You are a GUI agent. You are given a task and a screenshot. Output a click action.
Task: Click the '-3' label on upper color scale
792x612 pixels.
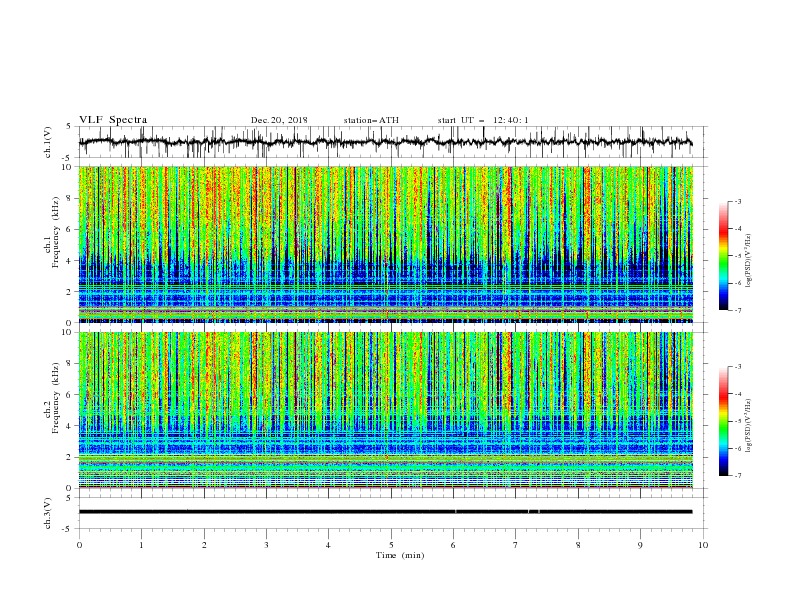737,201
